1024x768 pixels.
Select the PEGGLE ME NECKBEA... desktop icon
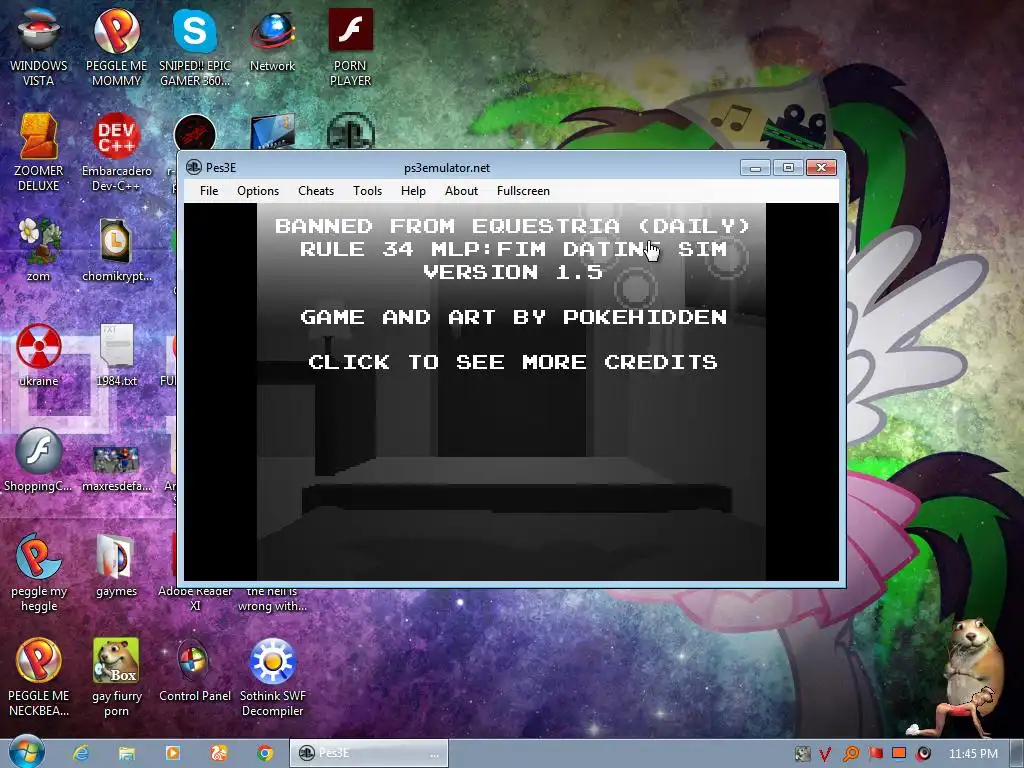pyautogui.click(x=39, y=677)
